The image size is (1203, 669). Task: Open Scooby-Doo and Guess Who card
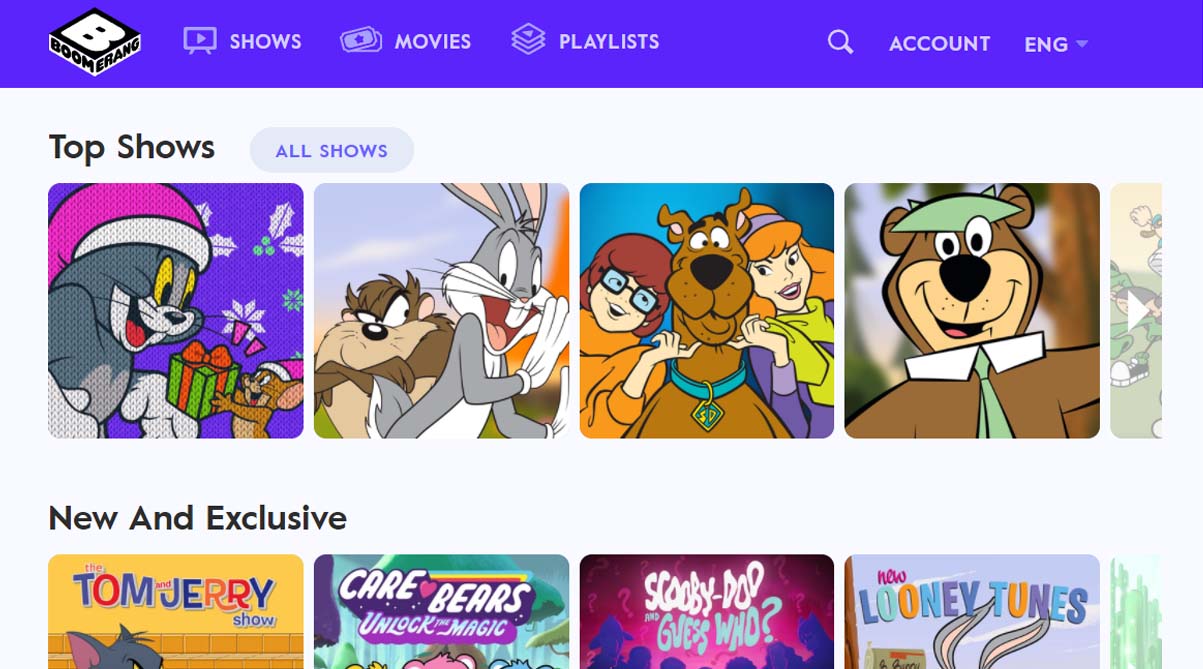(x=707, y=612)
